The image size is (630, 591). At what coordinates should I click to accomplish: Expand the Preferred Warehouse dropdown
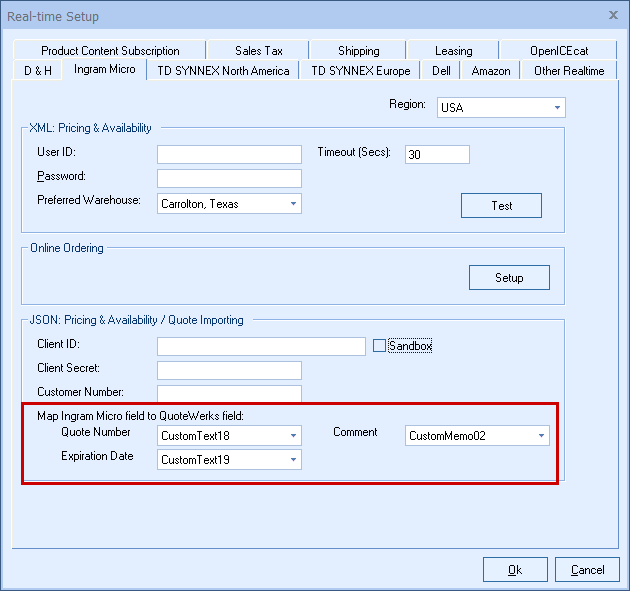tap(229, 204)
